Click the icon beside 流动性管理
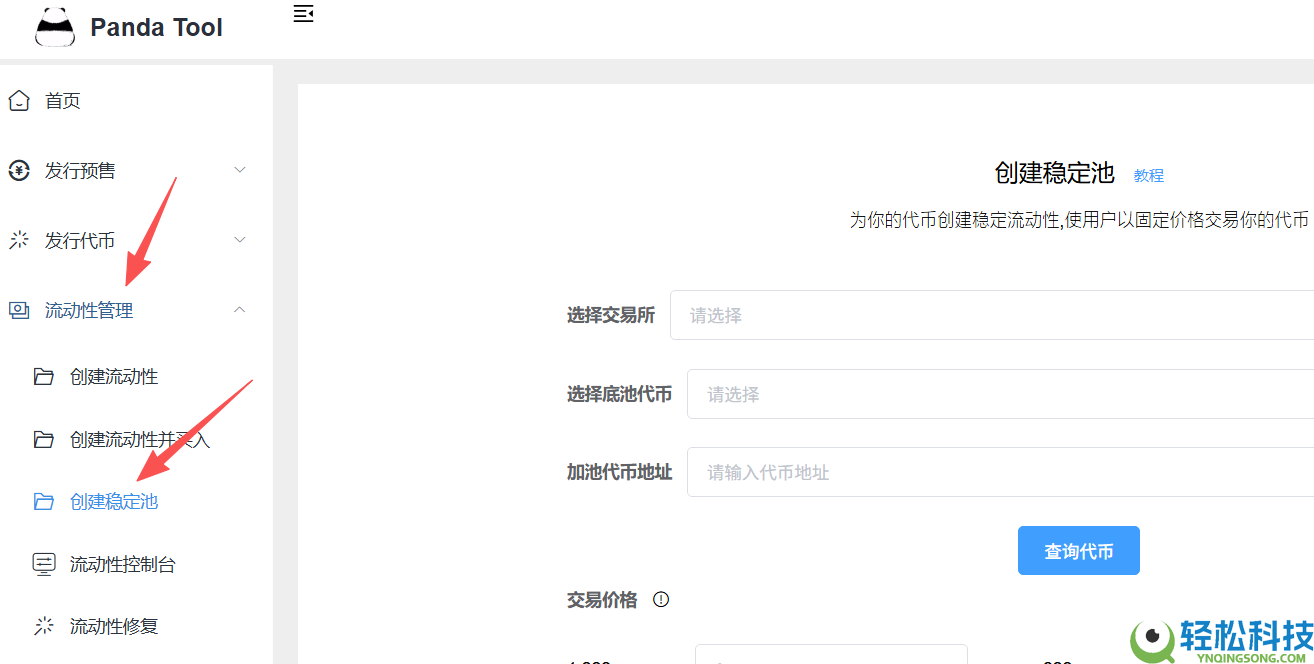The height and width of the screenshot is (664, 1314). pyautogui.click(x=19, y=311)
